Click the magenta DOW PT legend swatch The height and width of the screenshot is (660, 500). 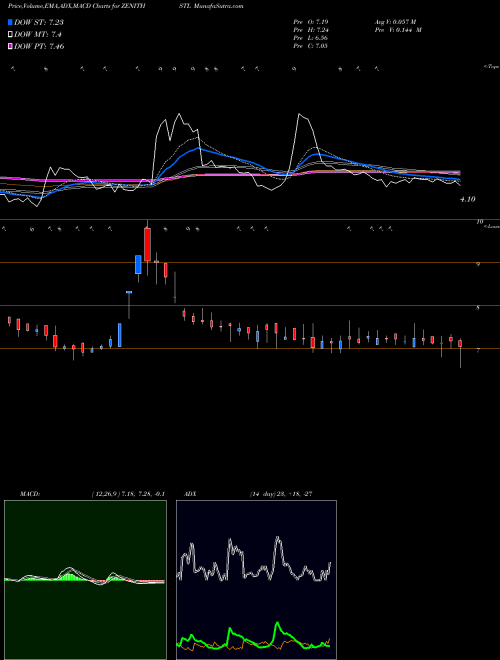point(10,46)
